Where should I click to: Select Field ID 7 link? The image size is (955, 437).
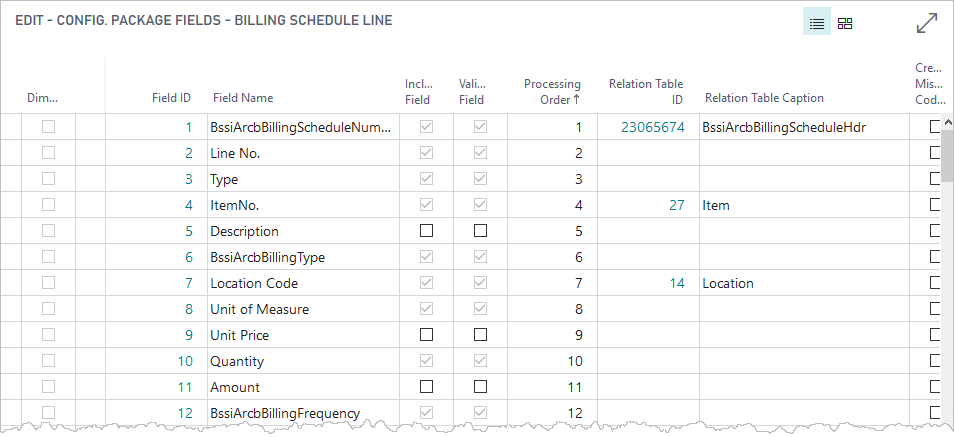coord(187,283)
